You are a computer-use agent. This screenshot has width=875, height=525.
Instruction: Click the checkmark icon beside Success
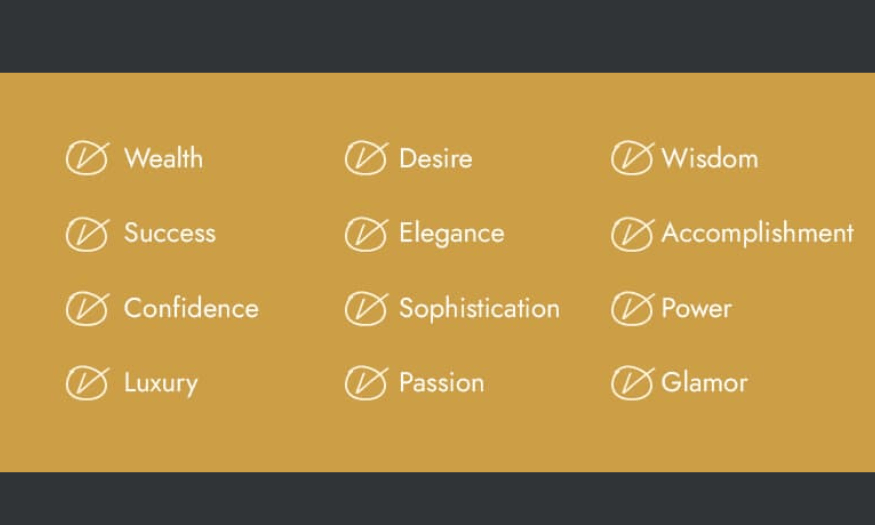[88, 234]
